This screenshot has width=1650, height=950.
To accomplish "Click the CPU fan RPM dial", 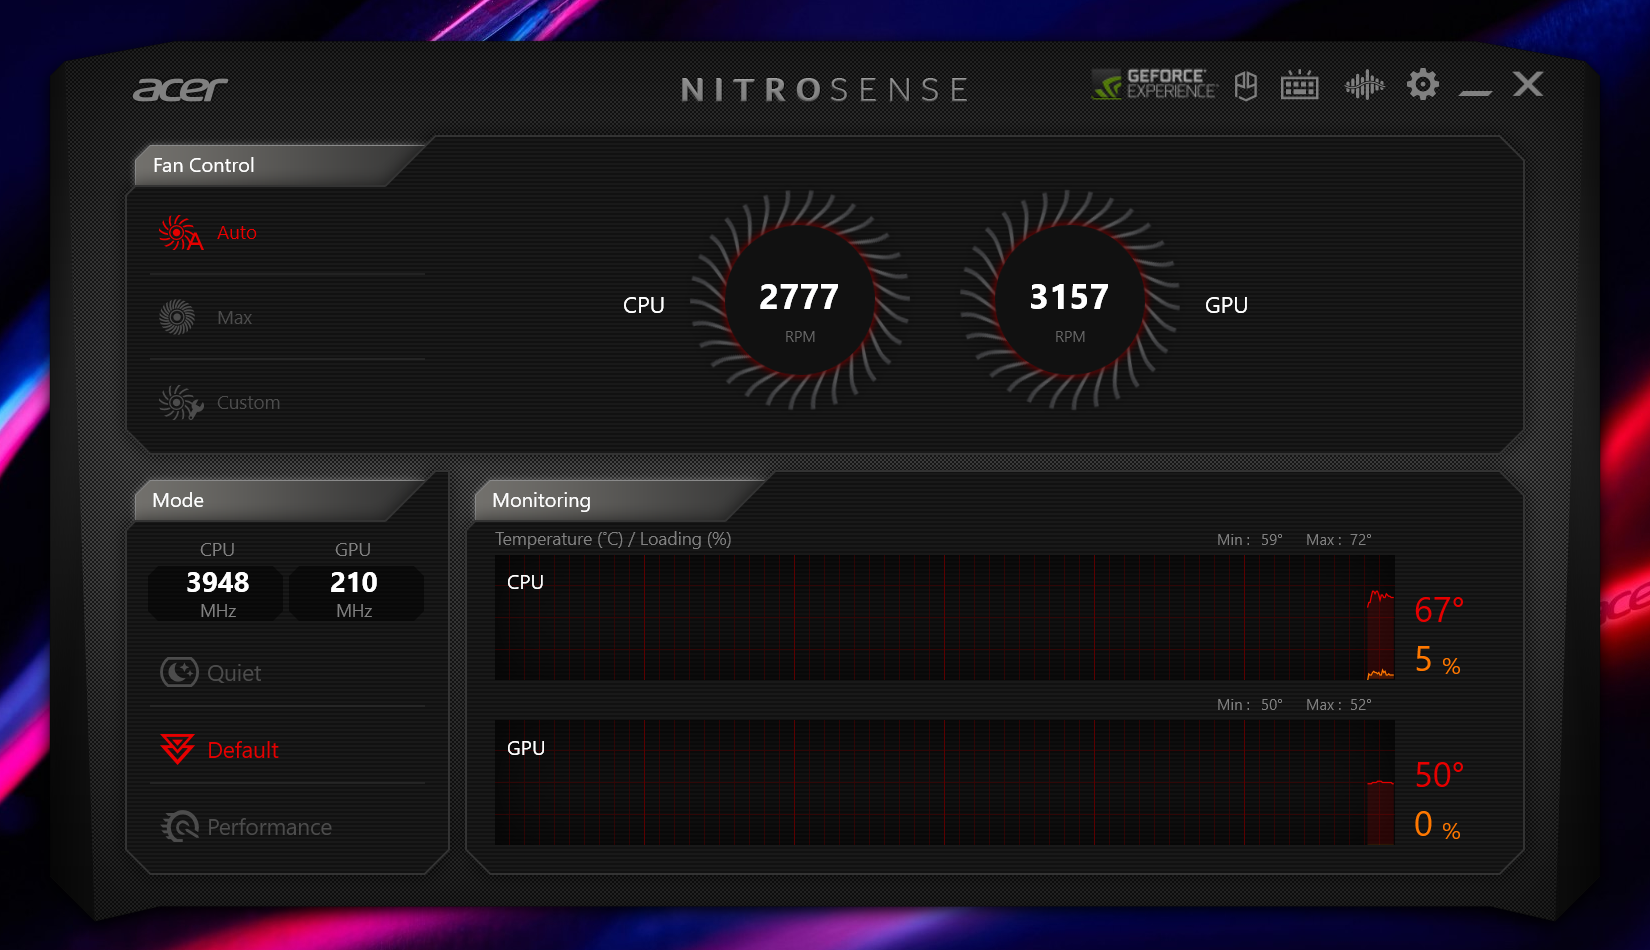I will coord(799,300).
